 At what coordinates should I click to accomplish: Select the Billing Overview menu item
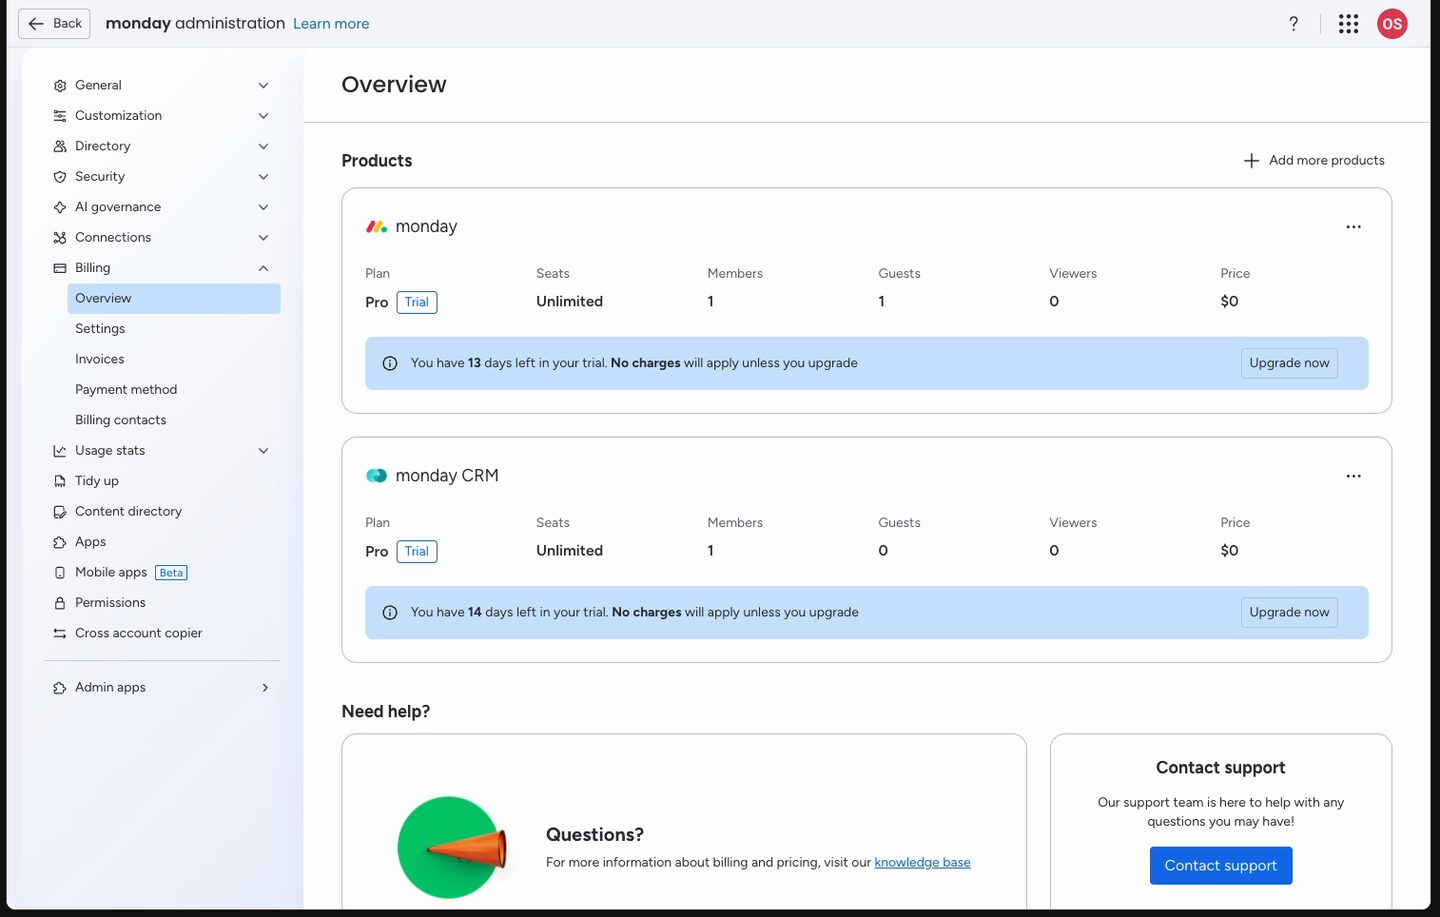click(x=174, y=298)
